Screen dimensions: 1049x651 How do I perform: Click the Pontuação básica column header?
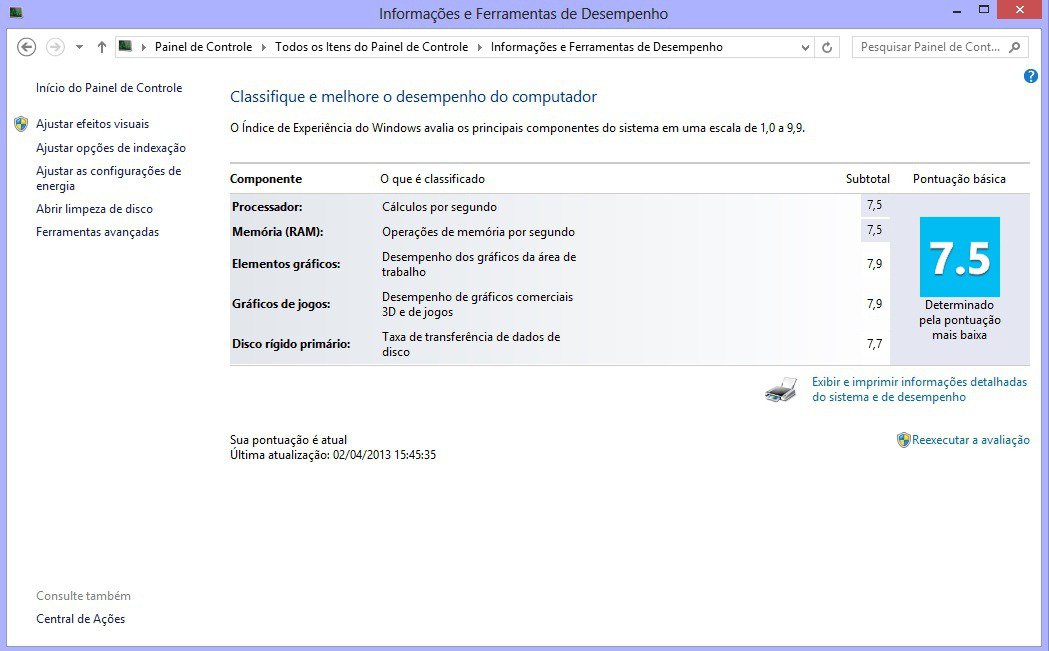click(959, 179)
